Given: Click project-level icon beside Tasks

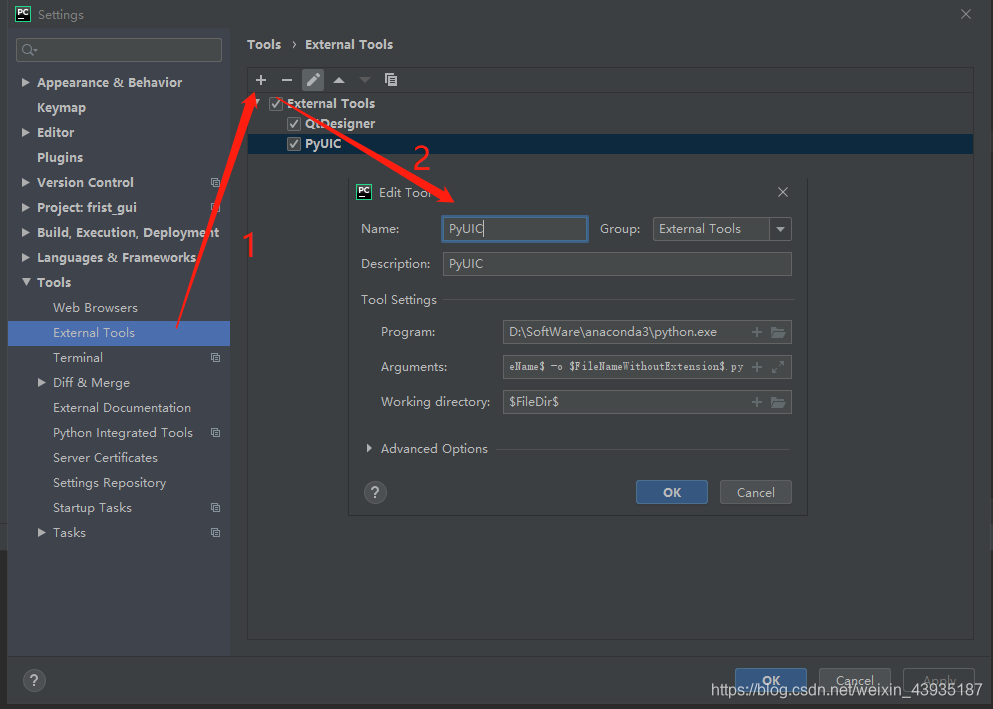Looking at the screenshot, I should pos(215,533).
